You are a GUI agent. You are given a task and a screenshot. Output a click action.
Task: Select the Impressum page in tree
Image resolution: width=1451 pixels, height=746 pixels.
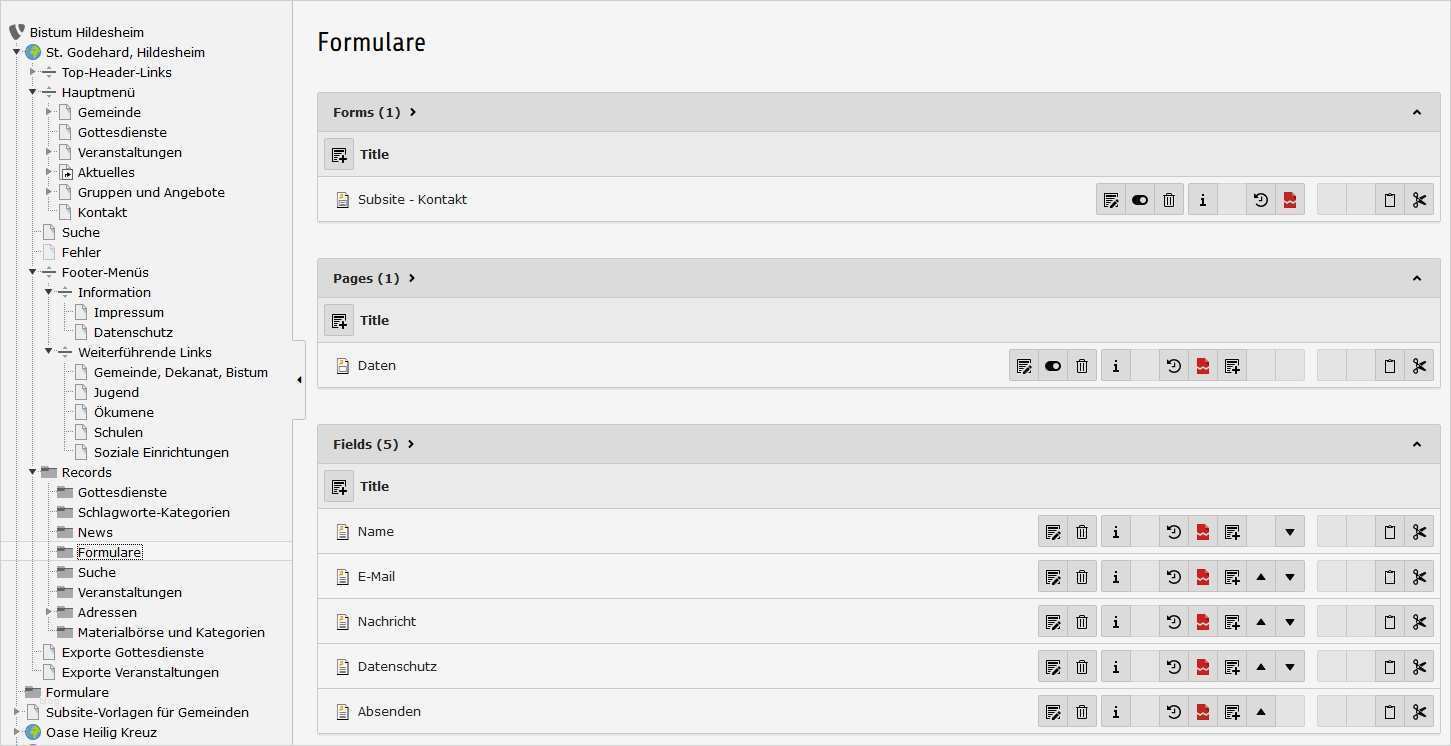tap(128, 312)
